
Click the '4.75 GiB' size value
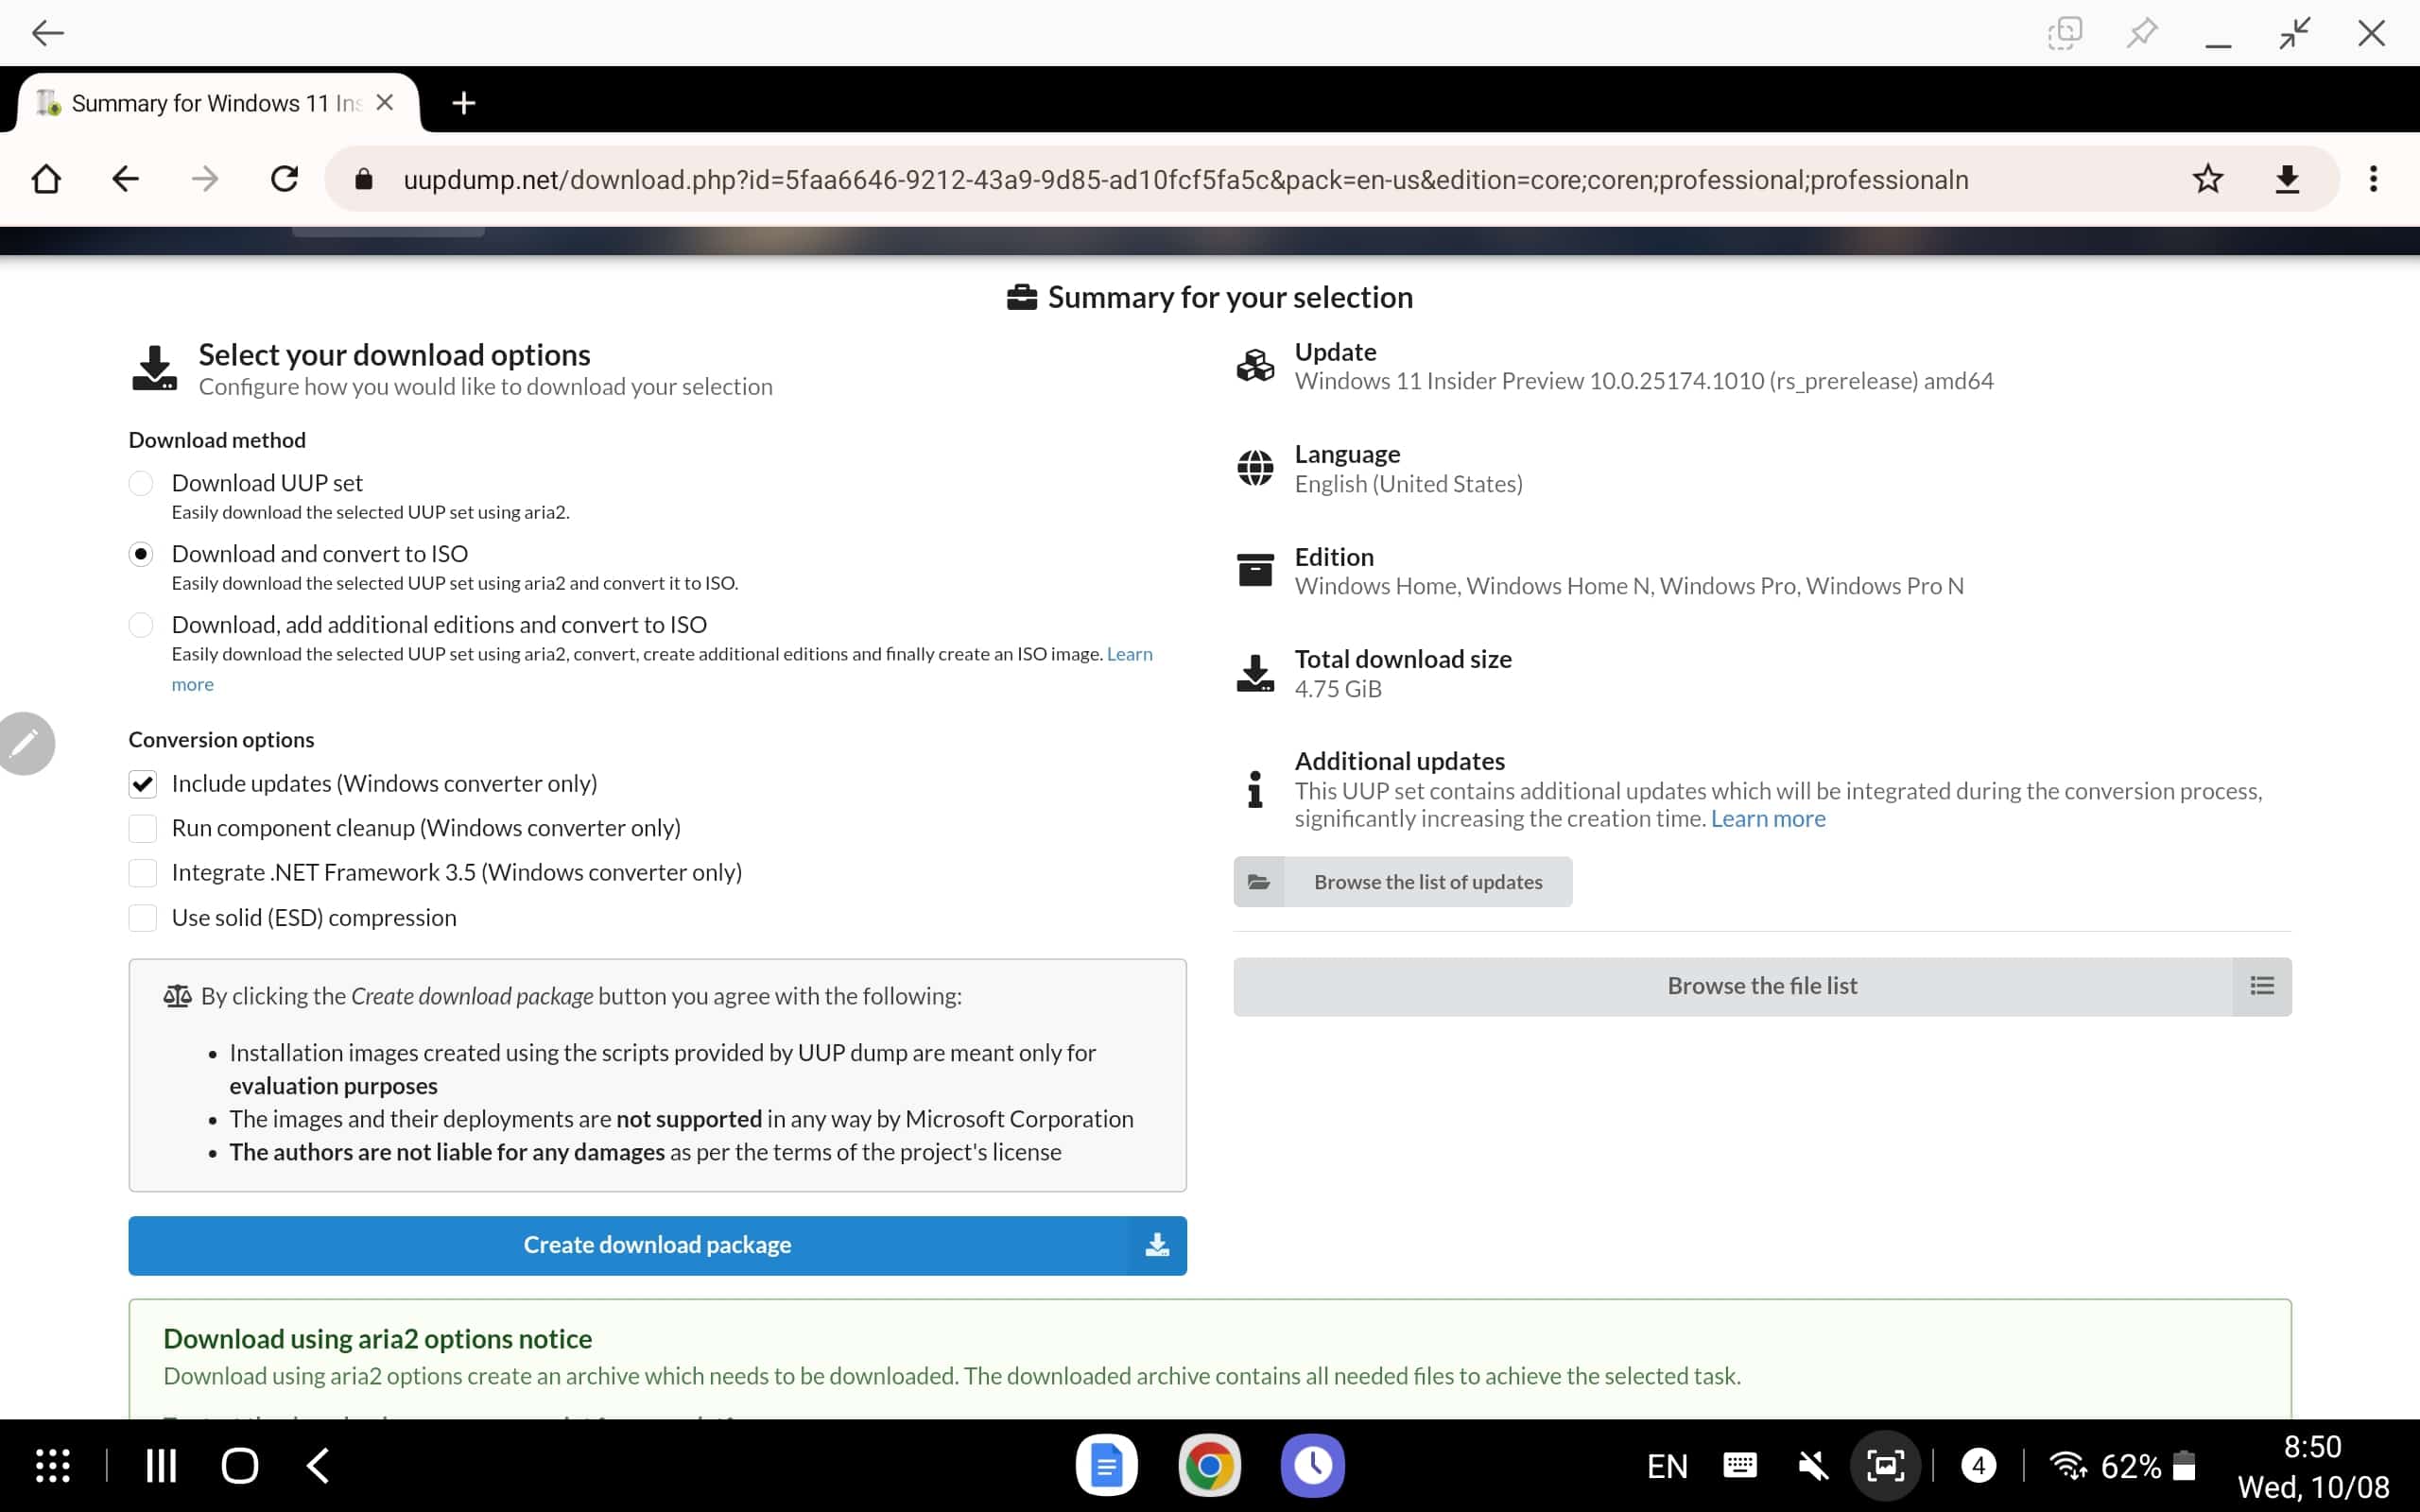[x=1338, y=689]
